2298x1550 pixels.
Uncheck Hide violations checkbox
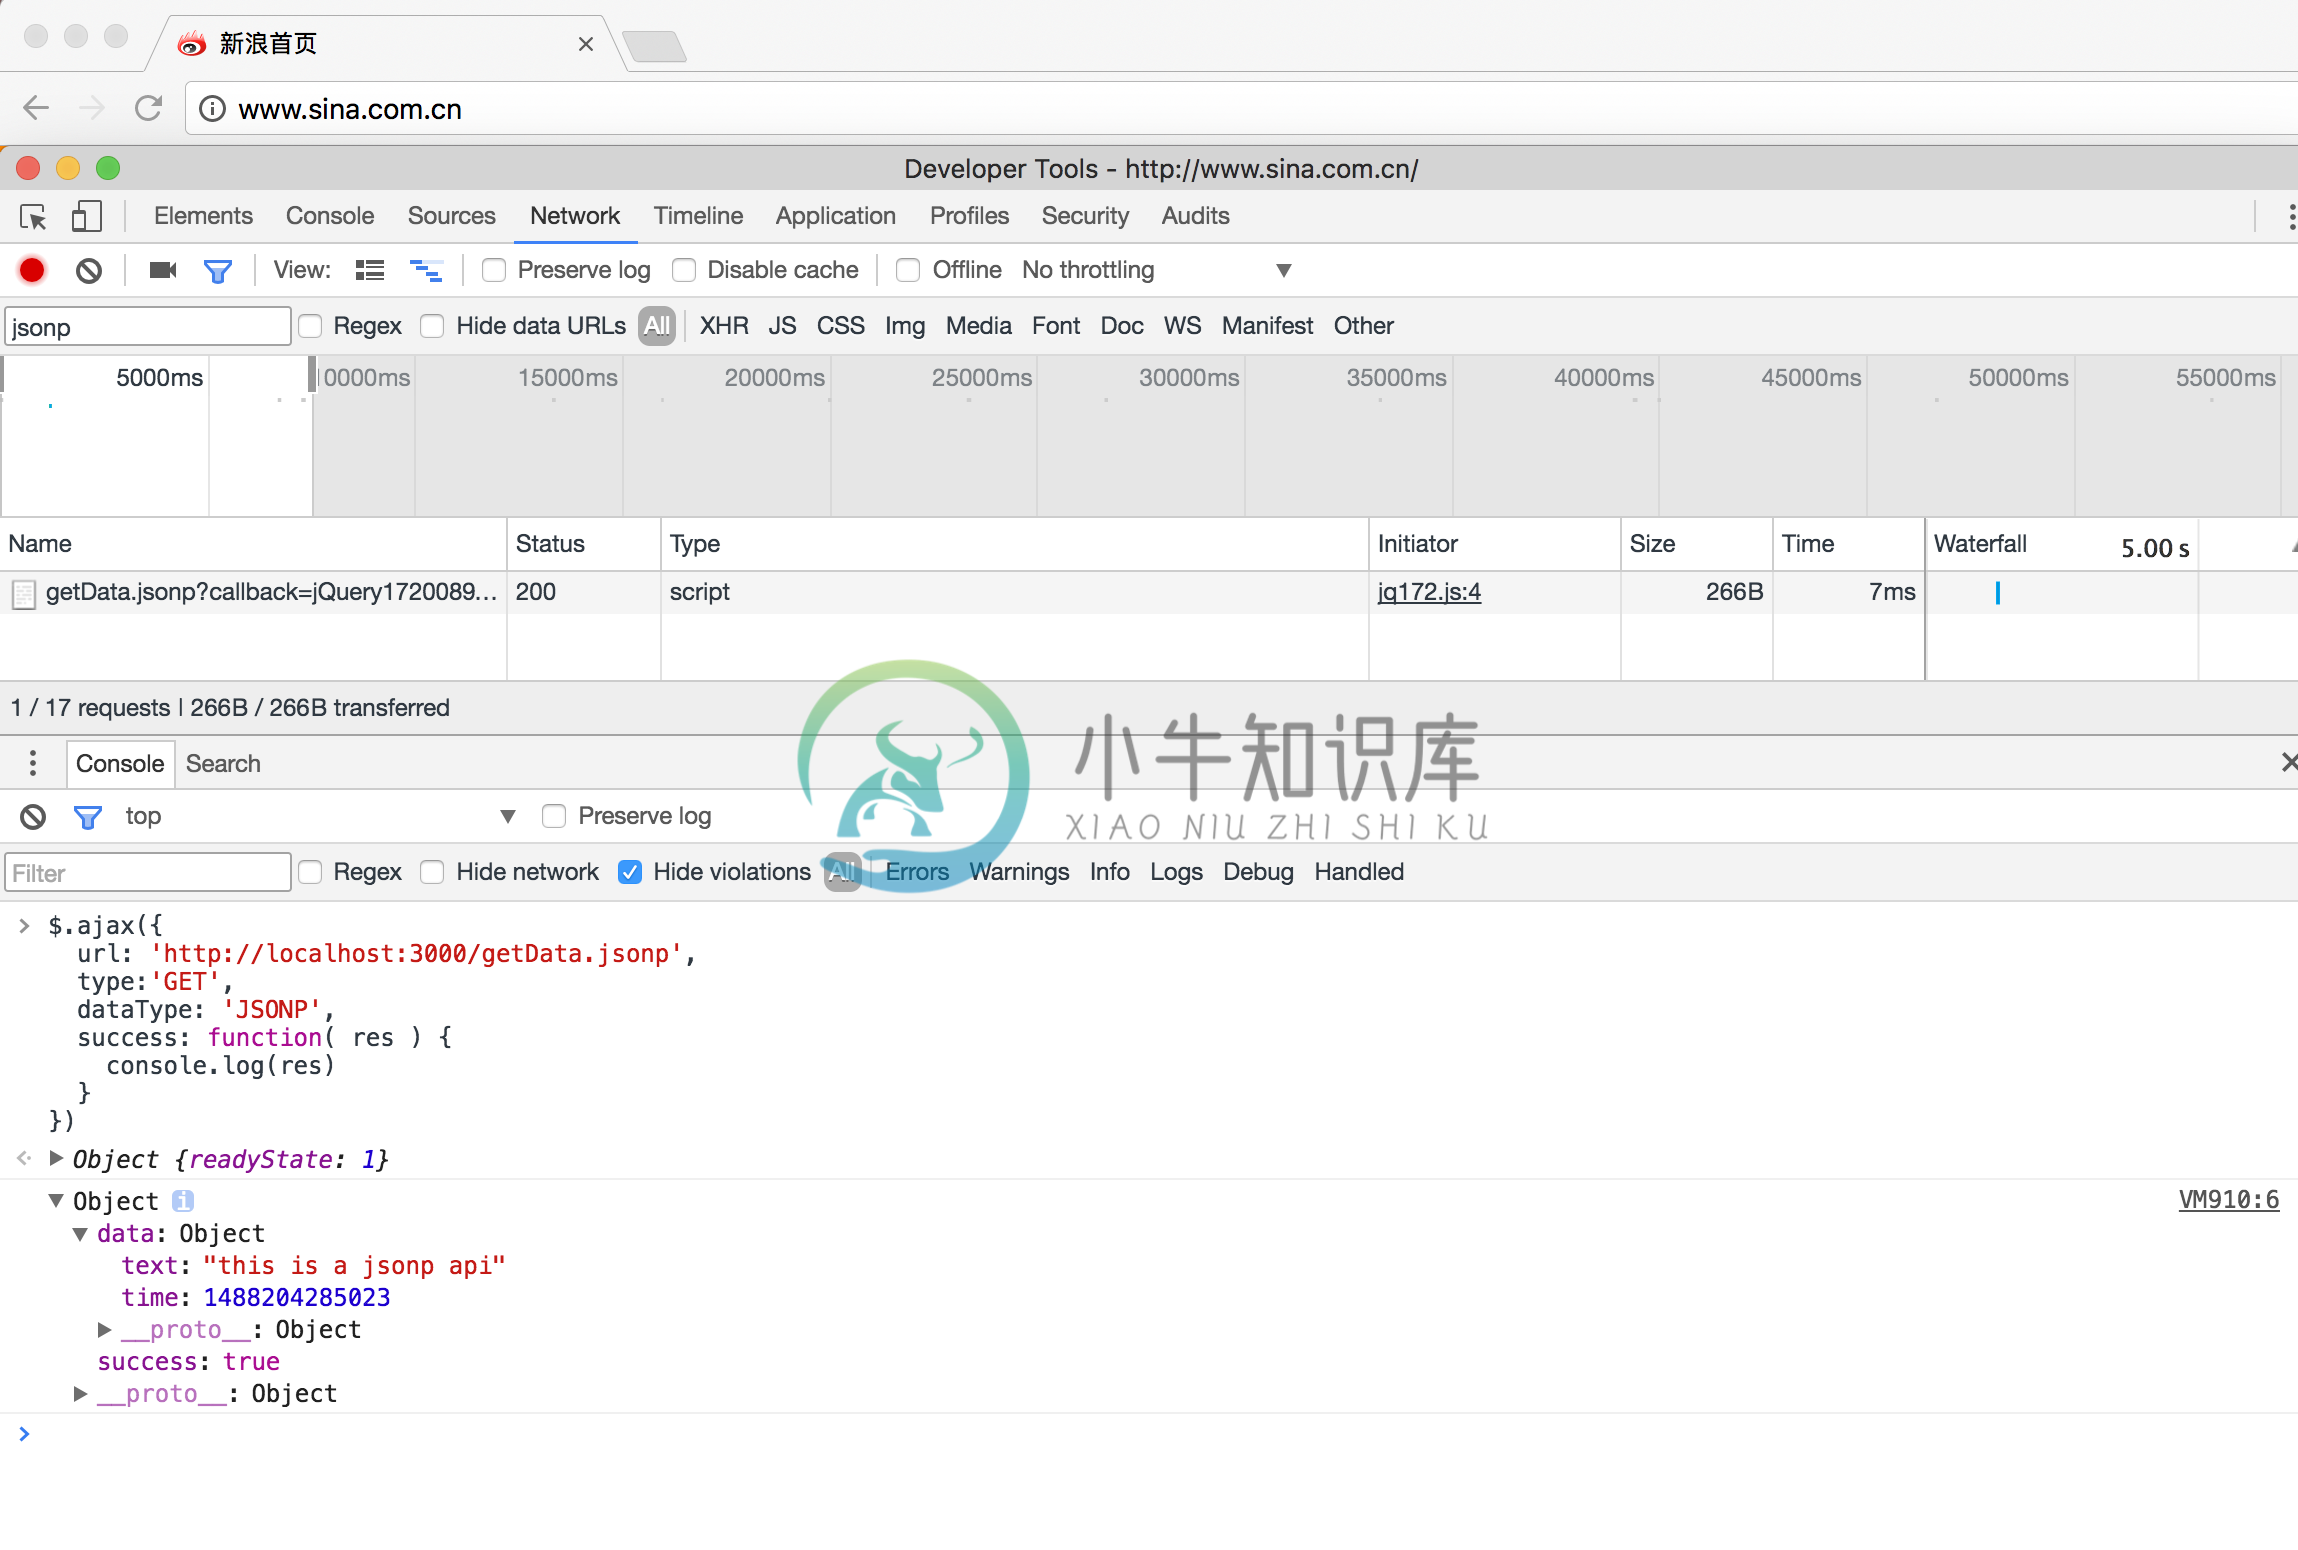[630, 872]
